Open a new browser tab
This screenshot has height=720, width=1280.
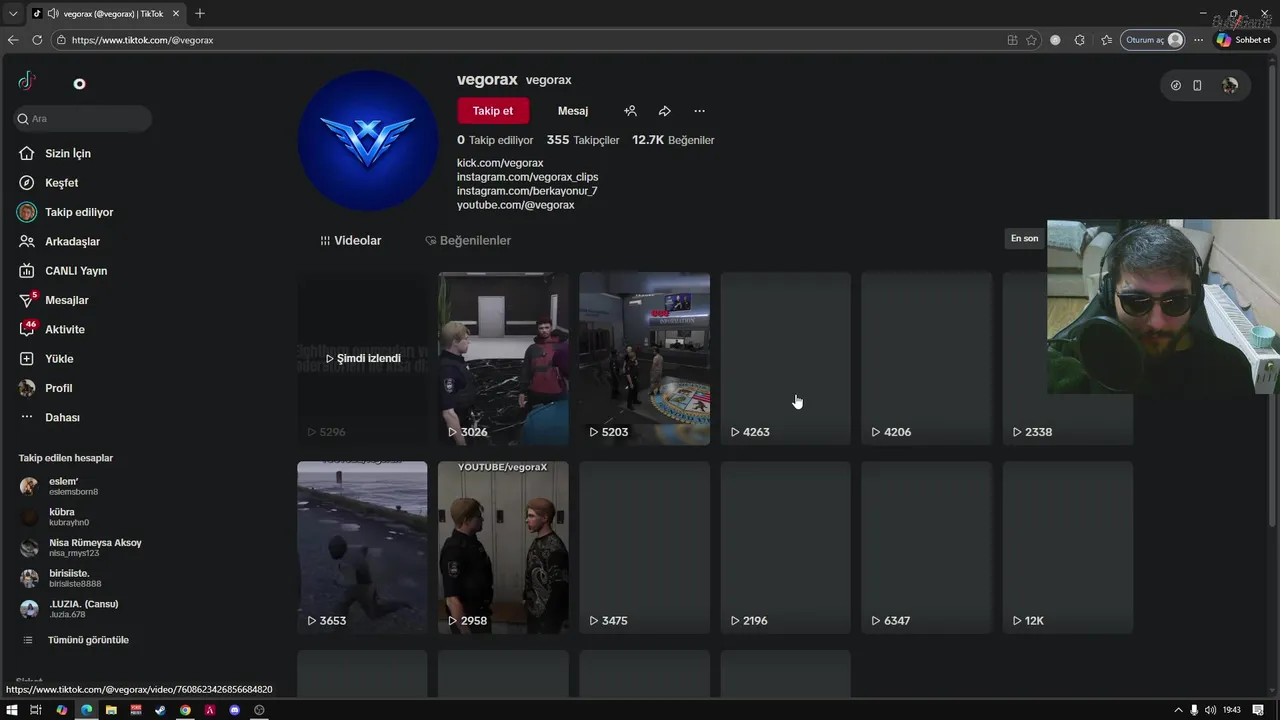[200, 14]
